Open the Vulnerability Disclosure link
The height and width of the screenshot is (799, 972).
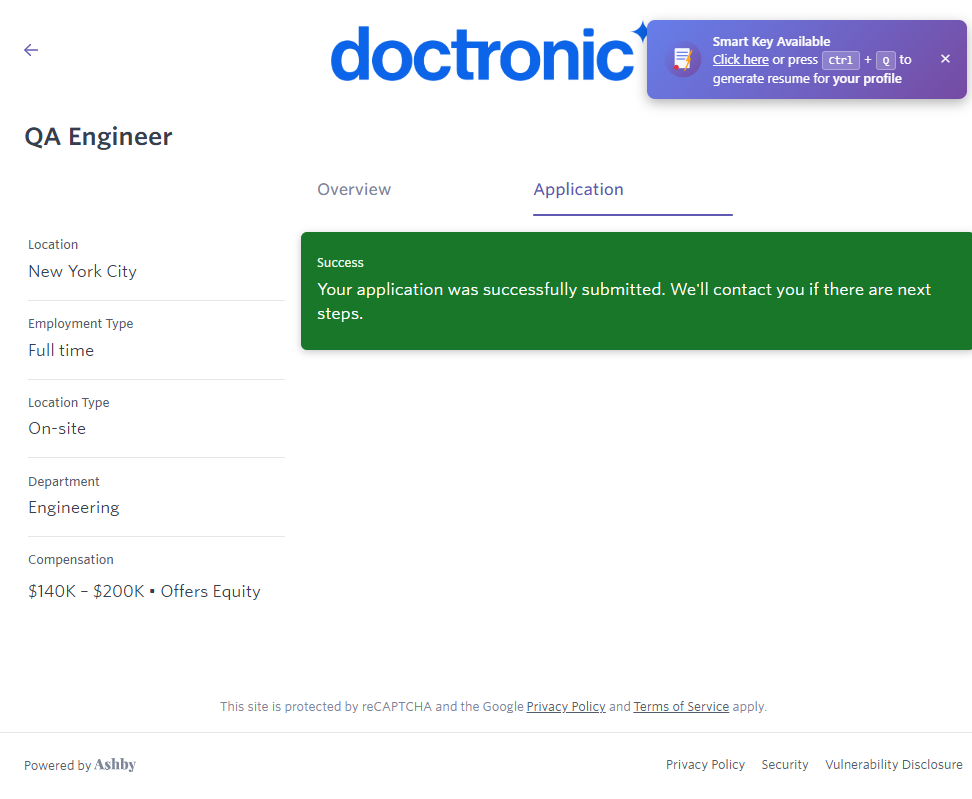(x=893, y=765)
